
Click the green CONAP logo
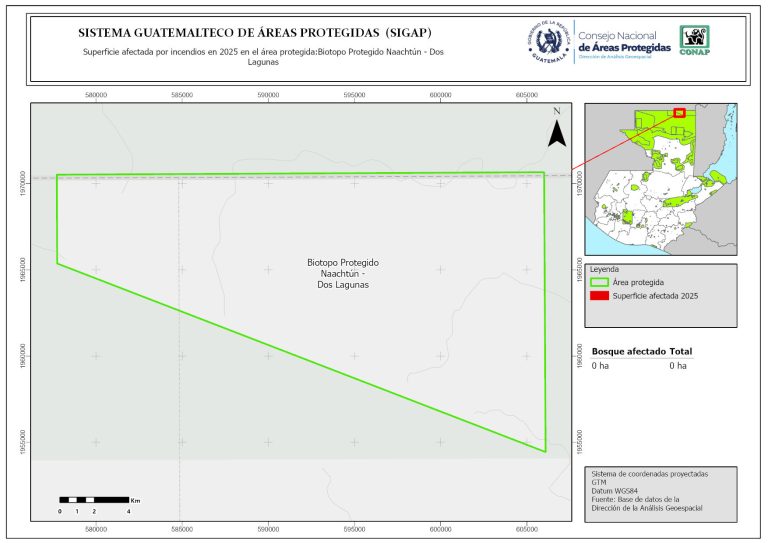[696, 38]
